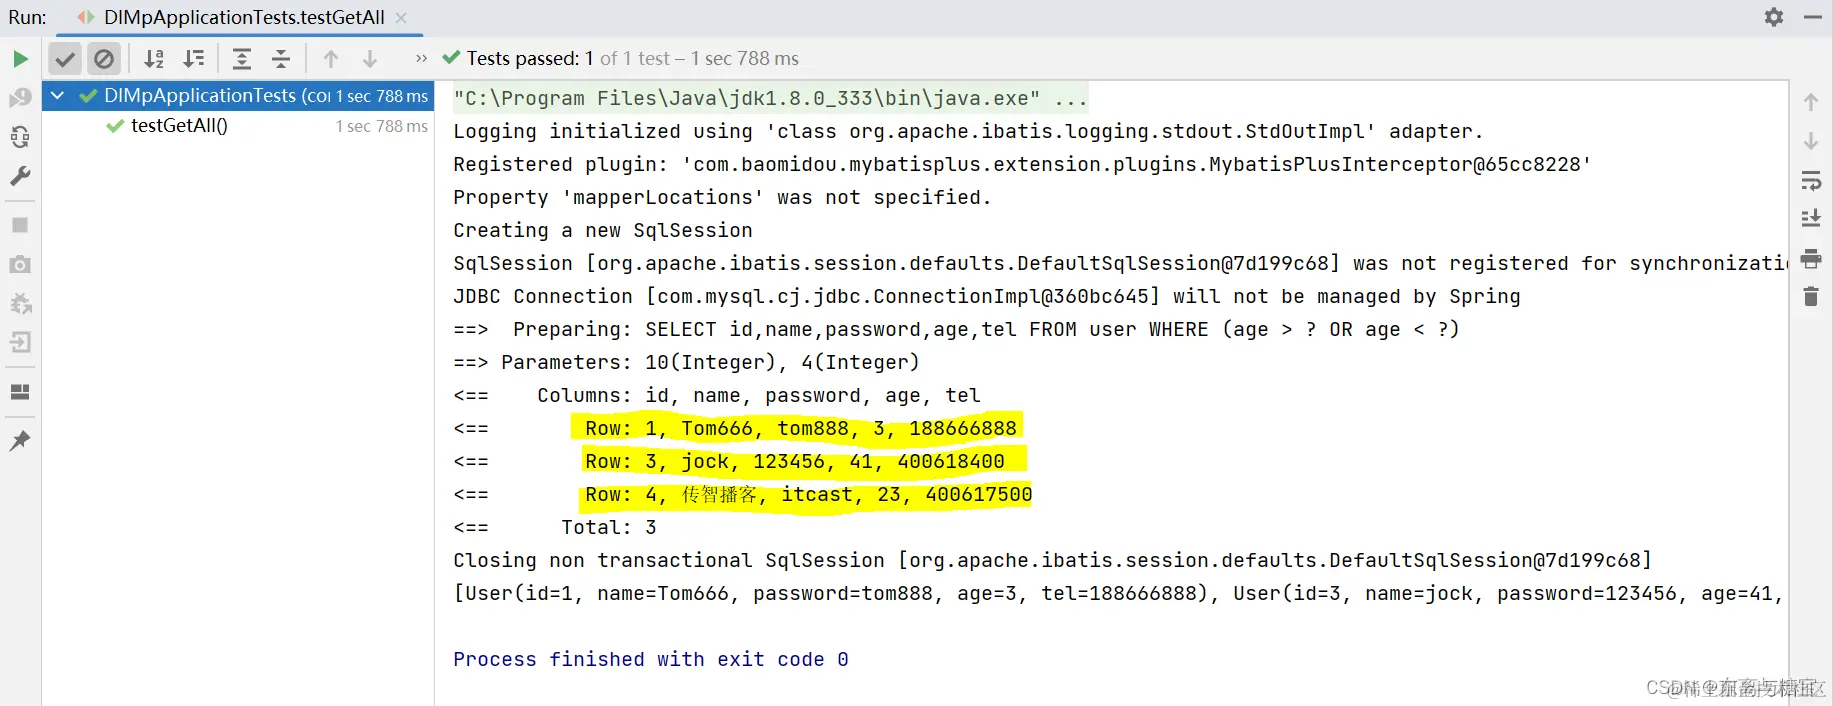Print console output
The image size is (1833, 706).
pyautogui.click(x=1811, y=259)
